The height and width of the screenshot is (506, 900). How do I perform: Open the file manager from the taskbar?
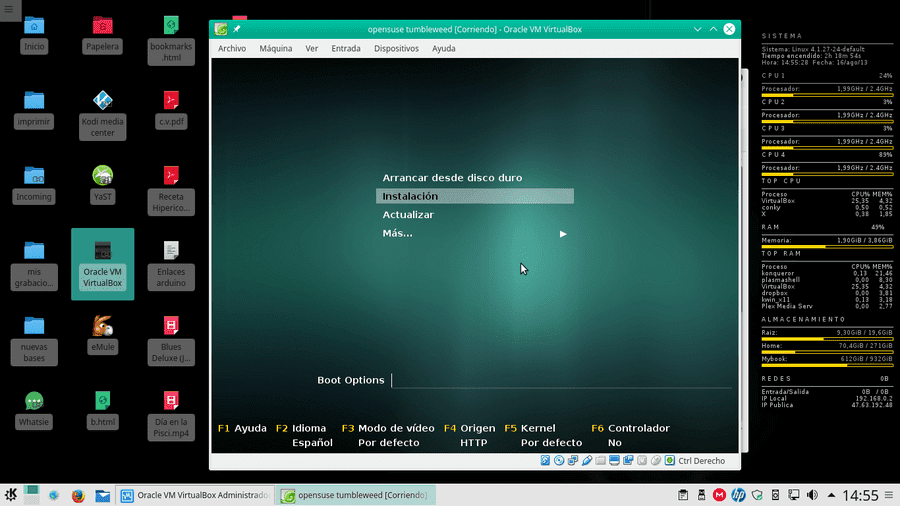[103, 495]
